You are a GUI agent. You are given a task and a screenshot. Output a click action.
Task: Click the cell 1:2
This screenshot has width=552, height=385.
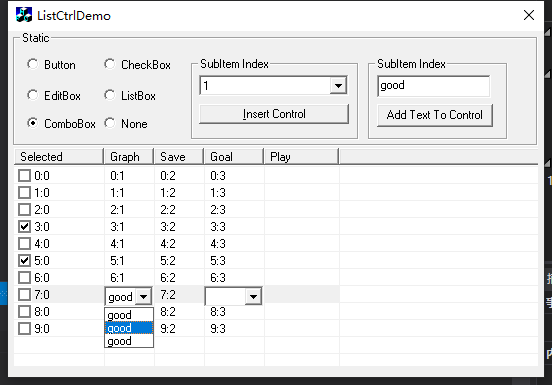point(168,192)
